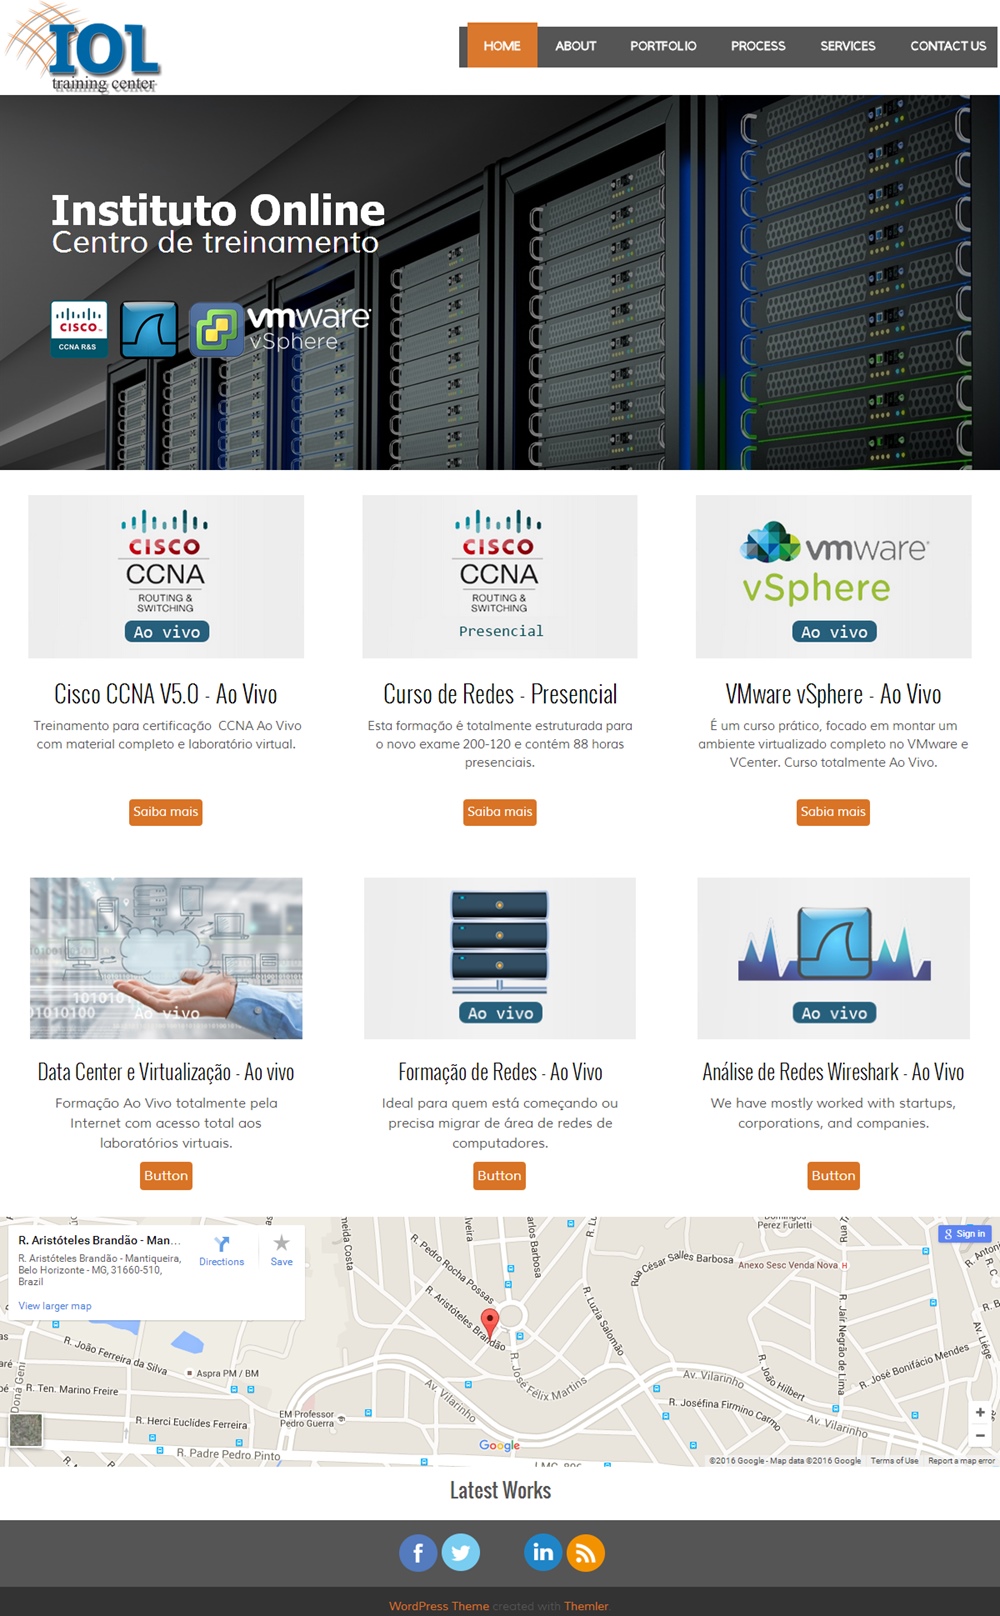Click the Wireshark fin icon in banner
This screenshot has width=1000, height=1616.
[149, 330]
